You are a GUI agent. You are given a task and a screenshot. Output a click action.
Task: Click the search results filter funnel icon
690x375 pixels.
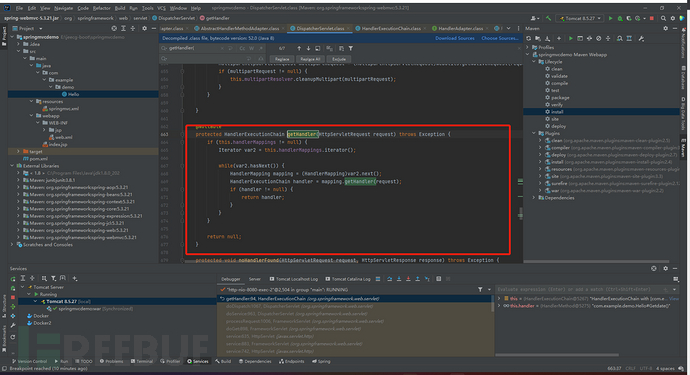[x=351, y=48]
